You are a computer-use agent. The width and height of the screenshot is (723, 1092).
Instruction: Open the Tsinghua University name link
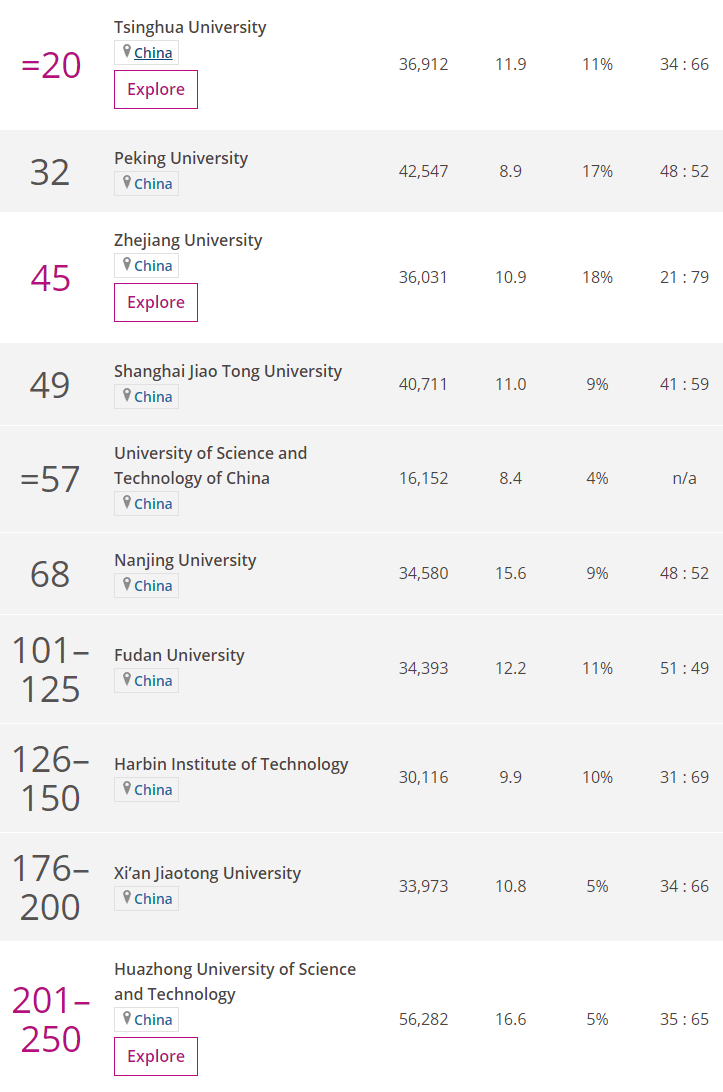[190, 27]
